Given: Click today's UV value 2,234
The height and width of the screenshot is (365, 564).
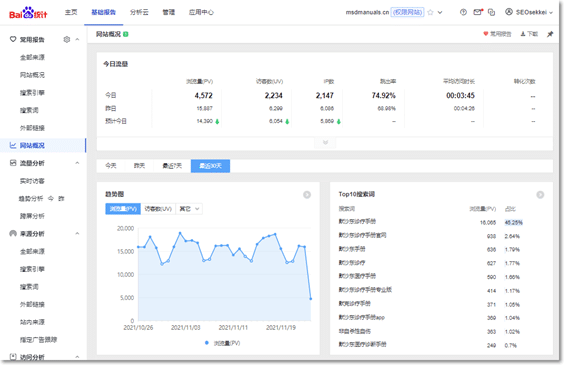Looking at the screenshot, I should pos(274,96).
